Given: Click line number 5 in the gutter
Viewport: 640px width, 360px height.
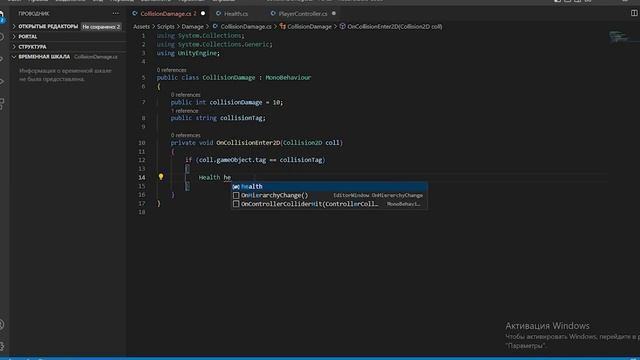Looking at the screenshot, I should (x=143, y=78).
